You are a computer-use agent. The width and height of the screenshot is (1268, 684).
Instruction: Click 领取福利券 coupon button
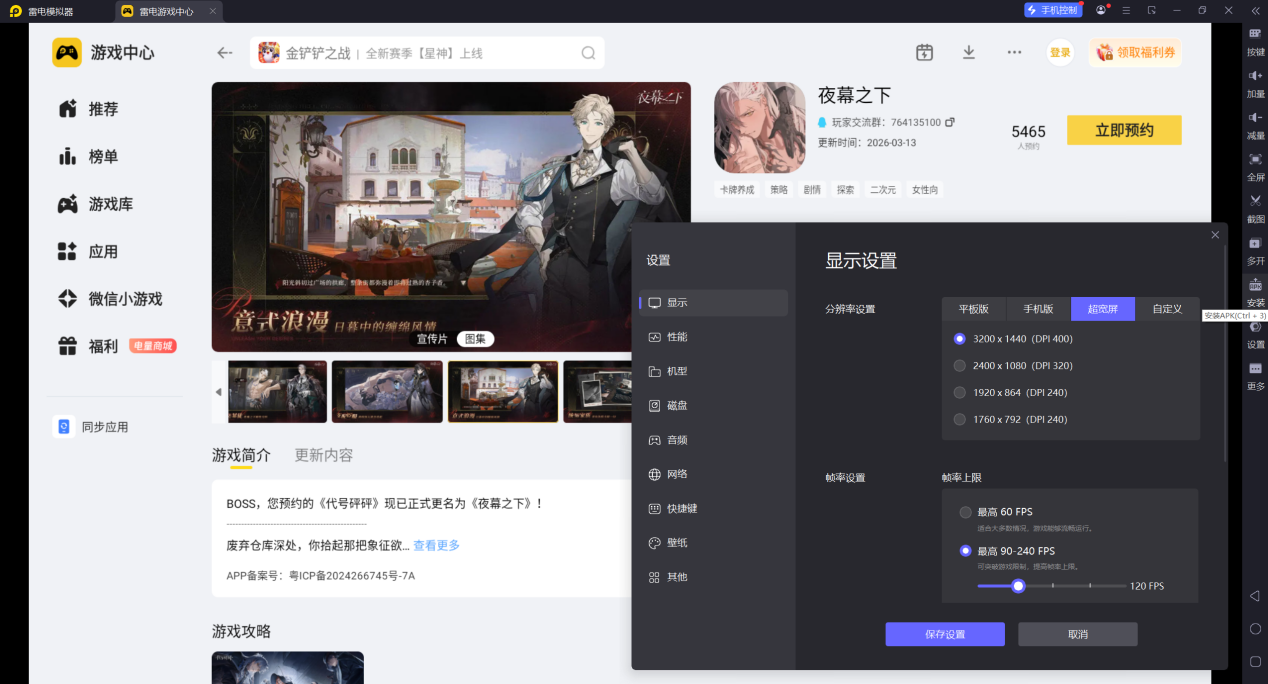(x=1136, y=53)
